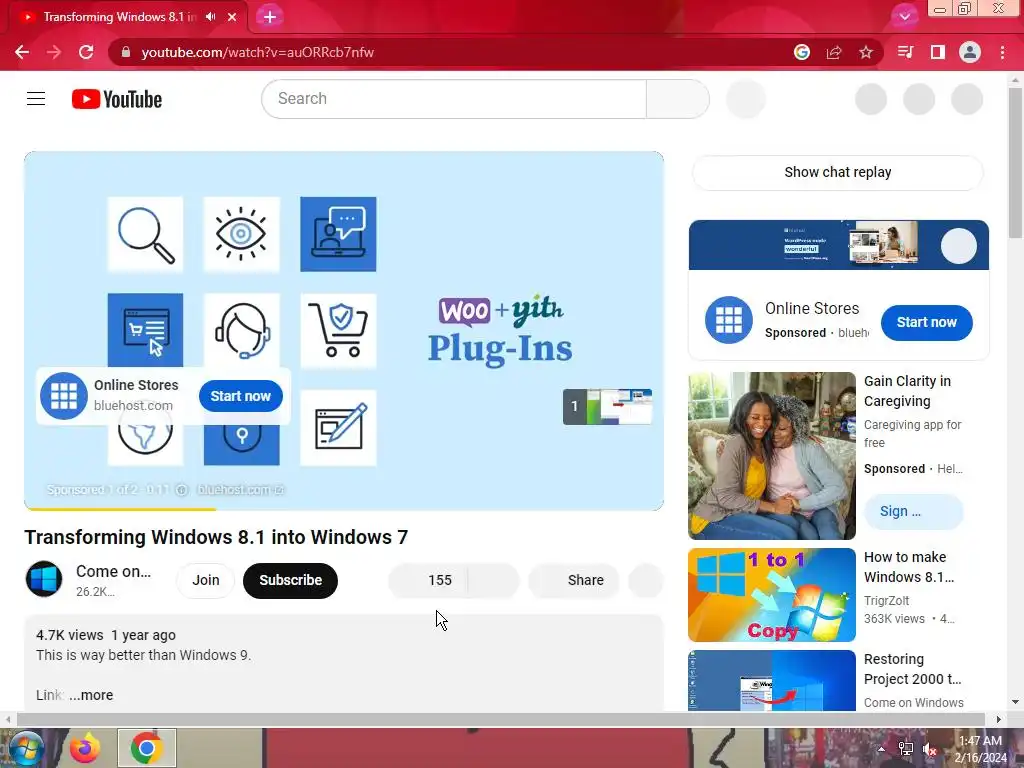Expand the description with ...more
The image size is (1024, 768).
[x=91, y=696]
